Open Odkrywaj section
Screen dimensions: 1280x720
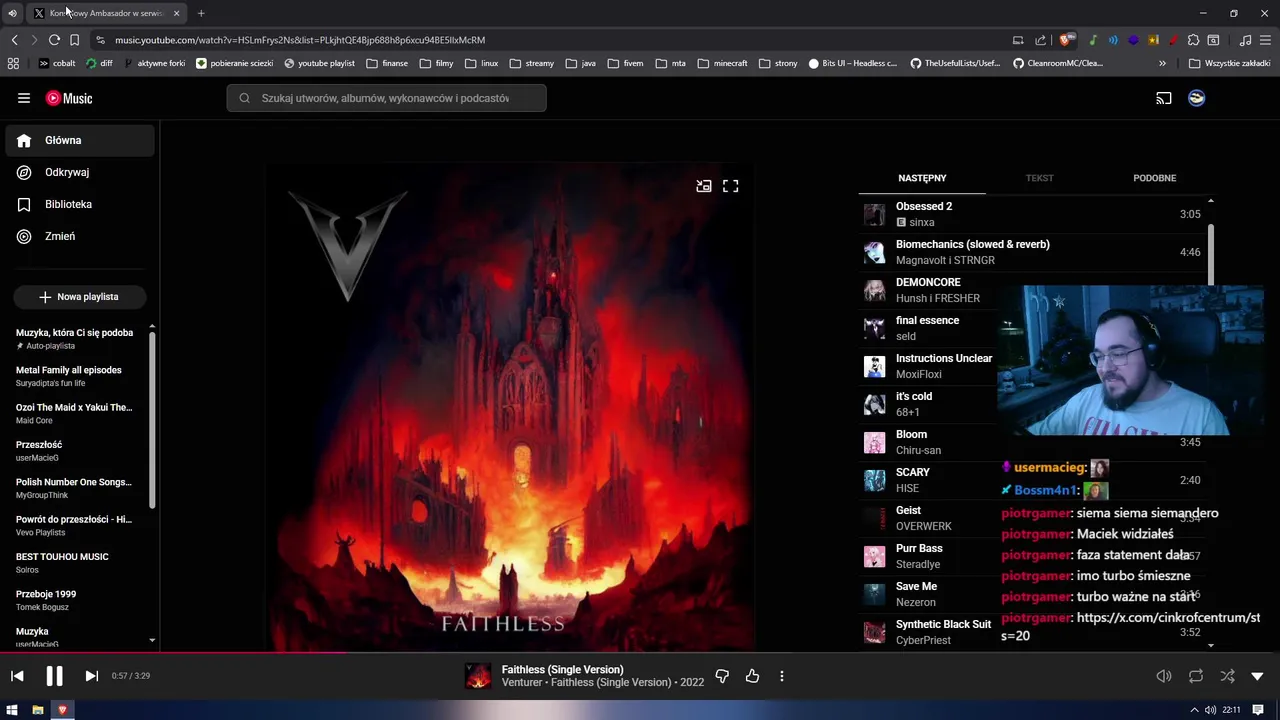80,172
